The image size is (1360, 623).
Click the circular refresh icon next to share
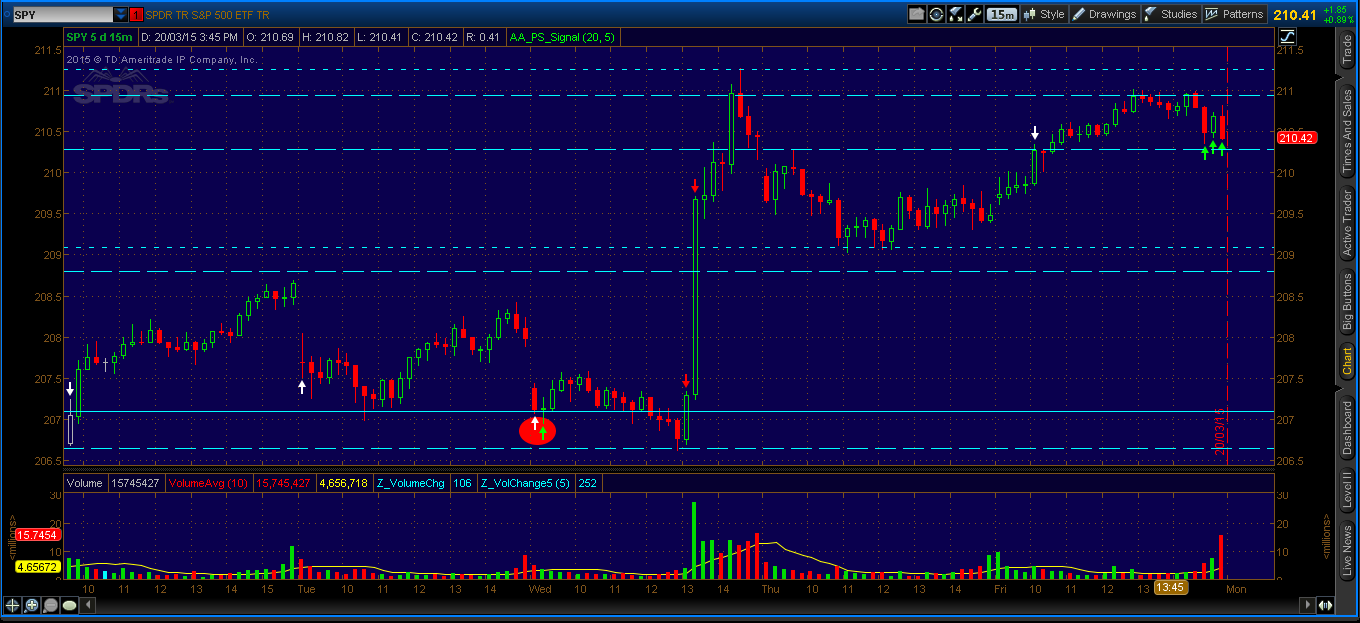click(x=936, y=14)
